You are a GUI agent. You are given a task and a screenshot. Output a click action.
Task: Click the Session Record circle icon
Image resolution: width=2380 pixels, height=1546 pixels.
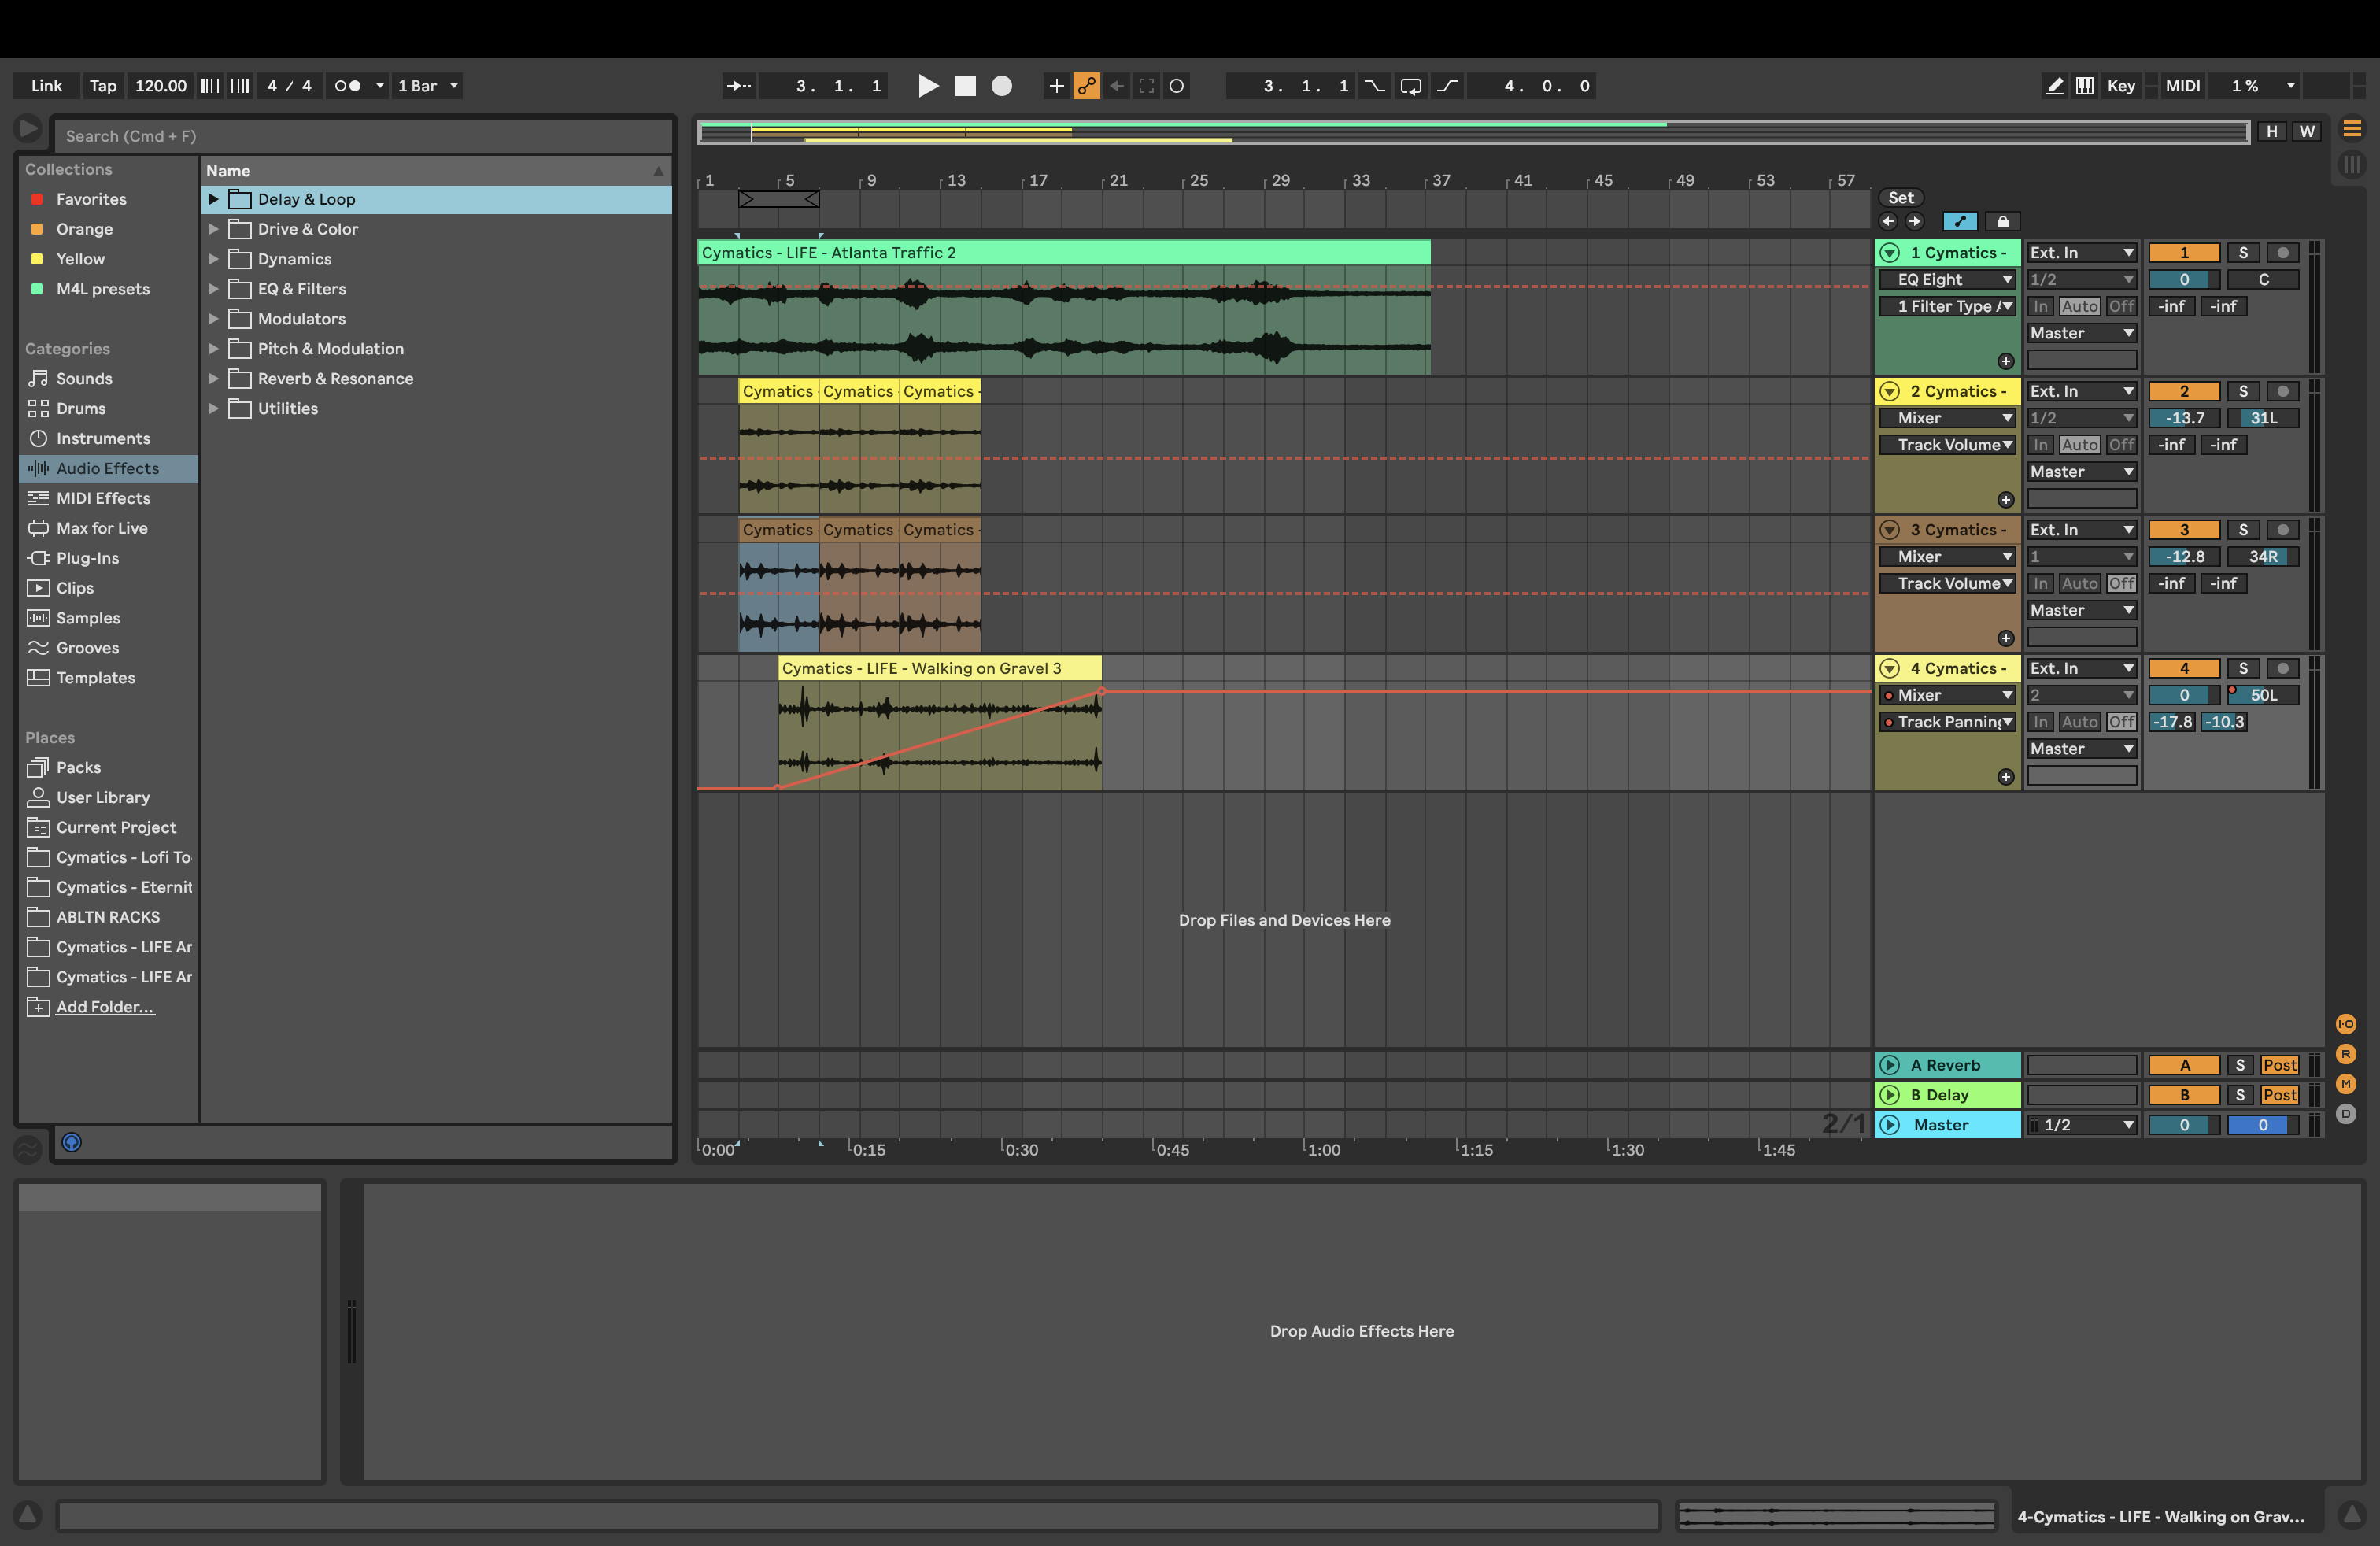(x=1177, y=86)
